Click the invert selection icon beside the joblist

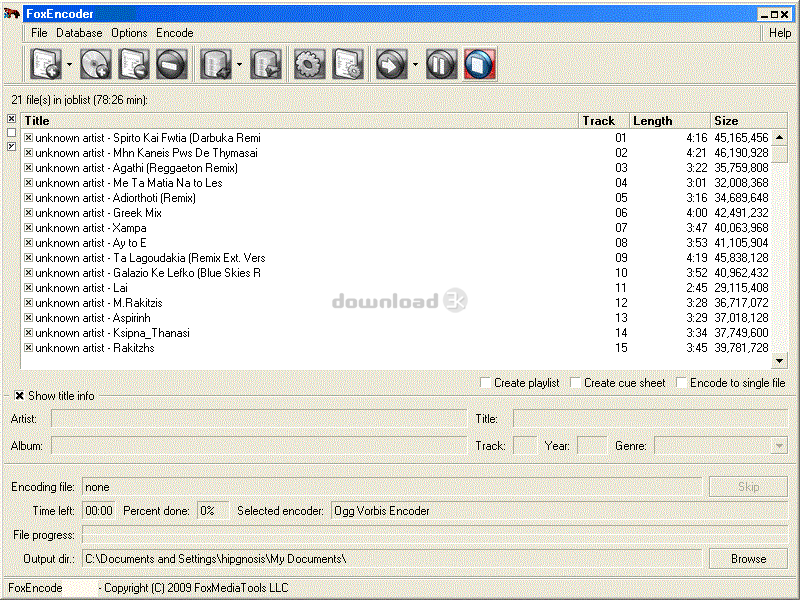[11, 146]
